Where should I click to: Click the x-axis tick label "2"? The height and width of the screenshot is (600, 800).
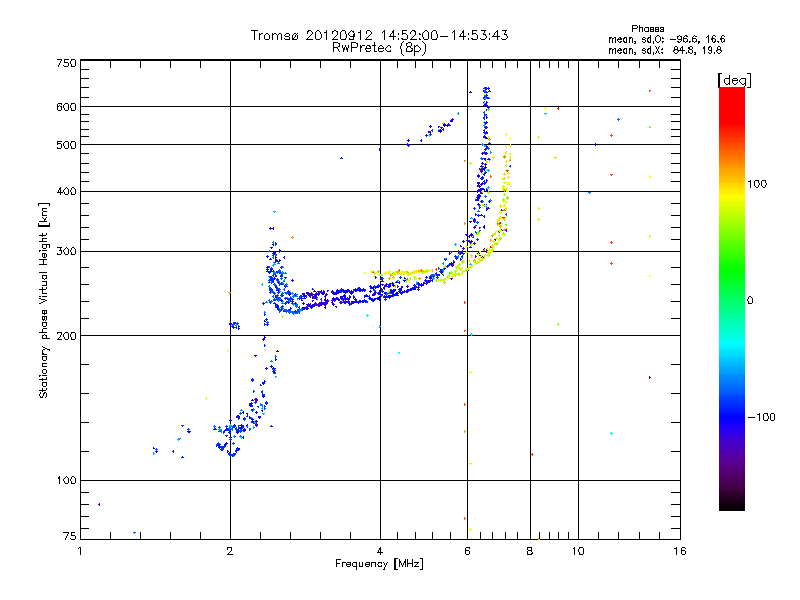(230, 551)
